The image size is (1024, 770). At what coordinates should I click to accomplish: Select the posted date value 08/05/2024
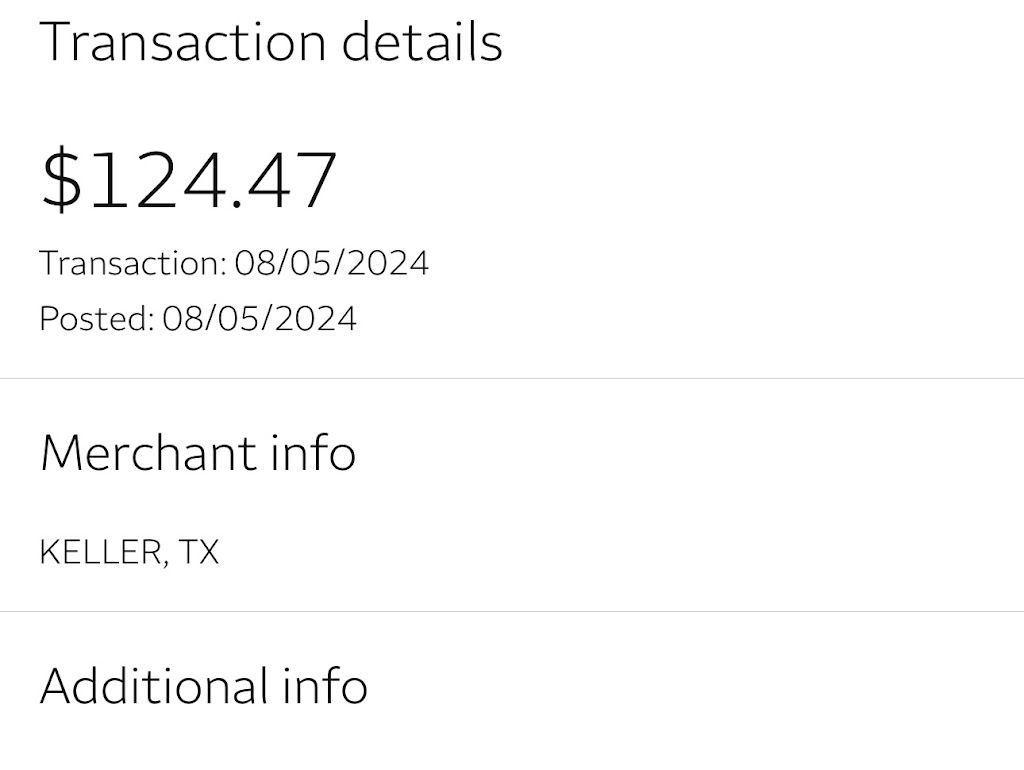259,319
